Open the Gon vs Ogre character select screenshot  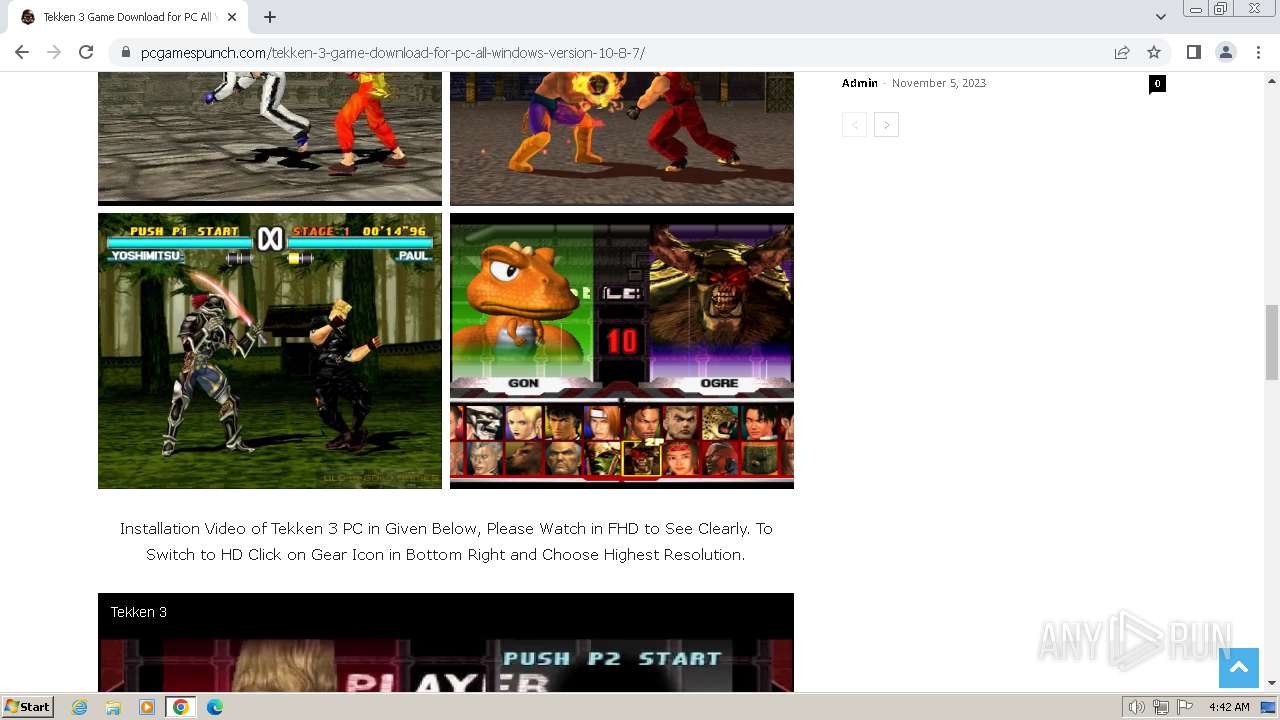(622, 351)
